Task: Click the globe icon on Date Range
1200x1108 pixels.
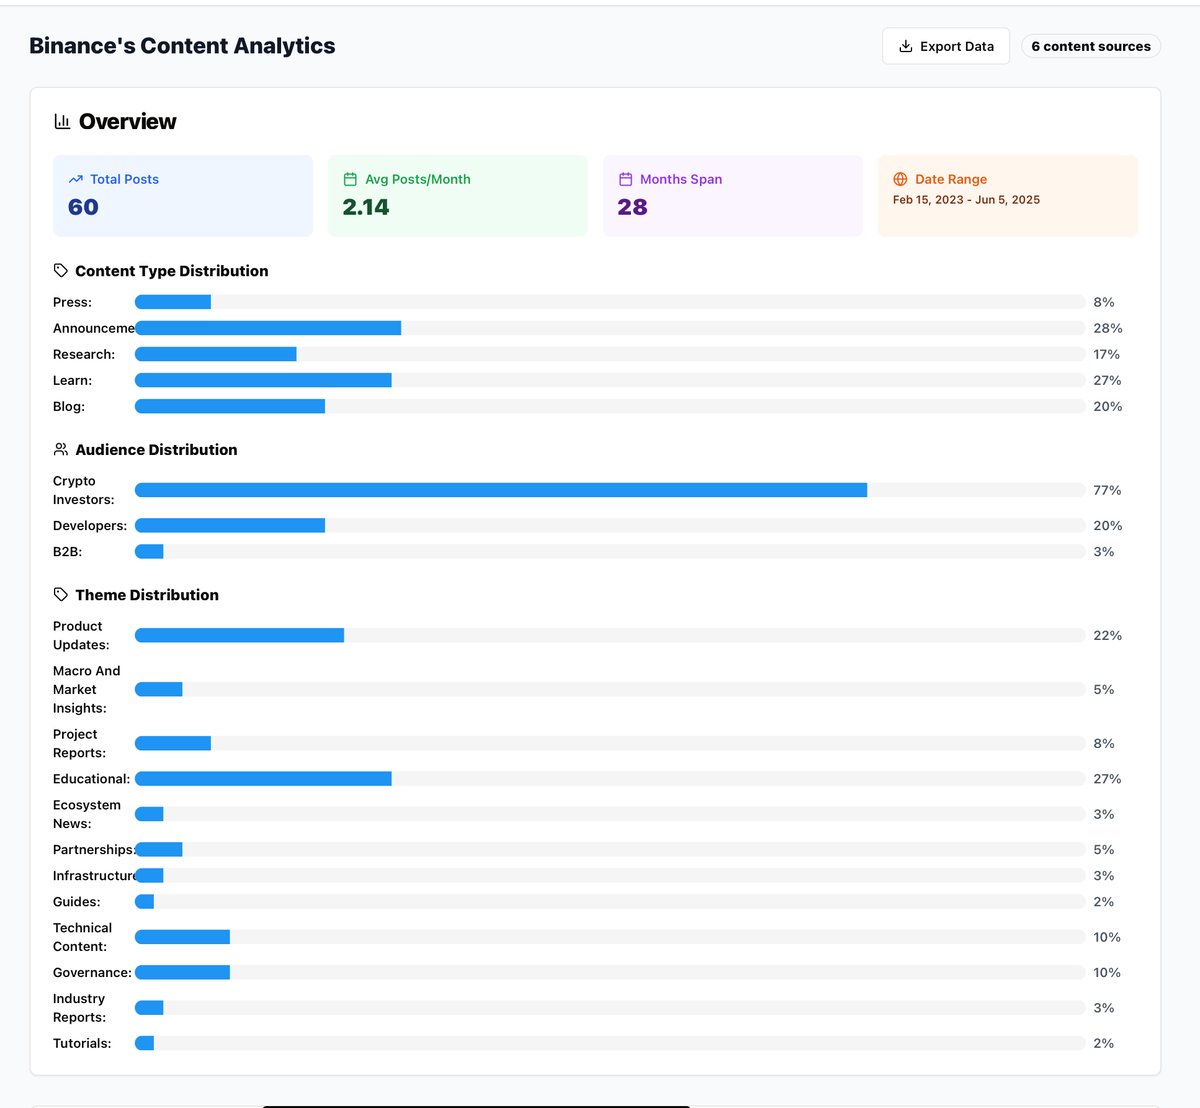Action: [900, 179]
